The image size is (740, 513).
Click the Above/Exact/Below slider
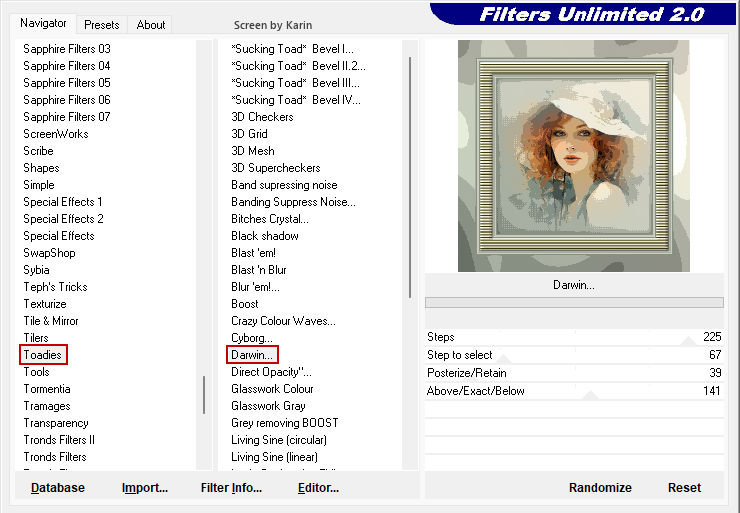pos(573,392)
